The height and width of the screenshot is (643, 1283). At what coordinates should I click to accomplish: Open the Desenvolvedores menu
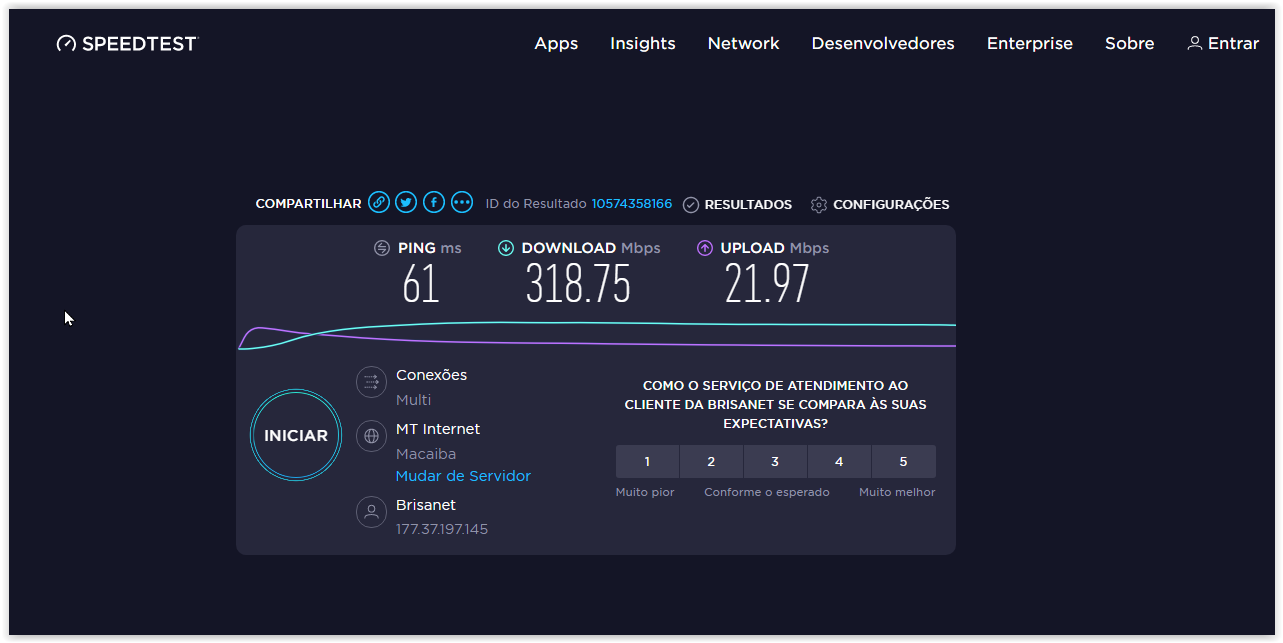pyautogui.click(x=883, y=43)
